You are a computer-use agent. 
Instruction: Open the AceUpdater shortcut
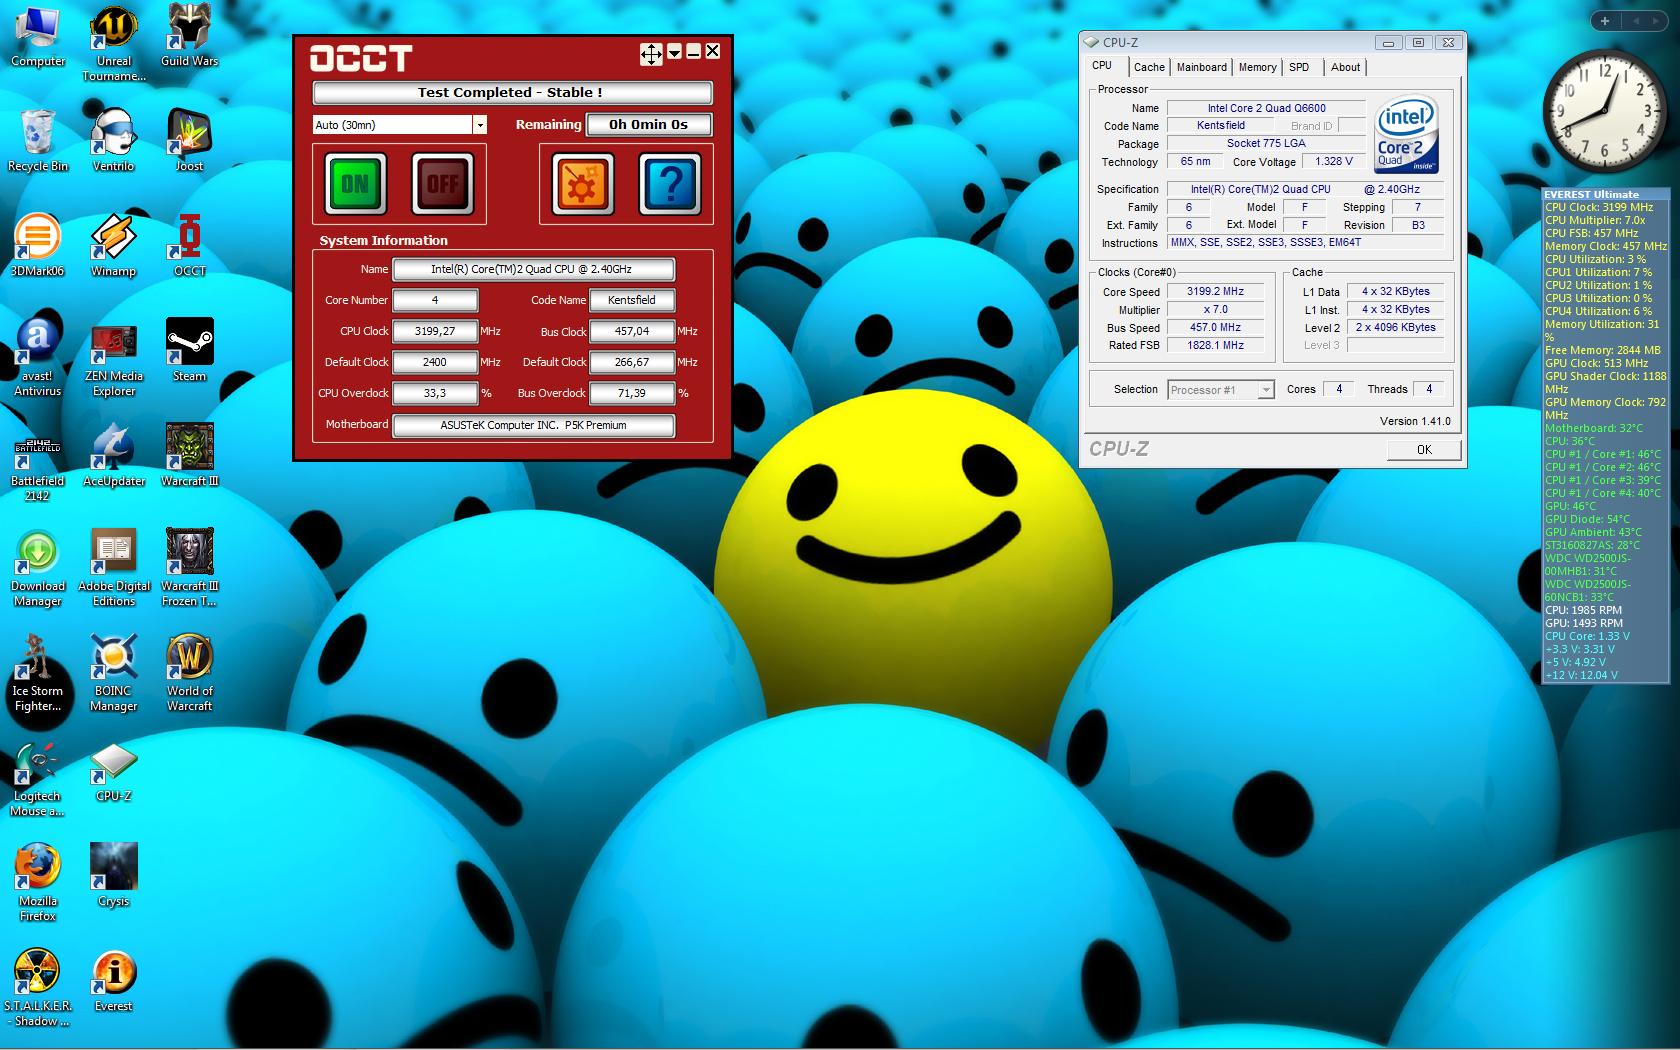coord(114,456)
